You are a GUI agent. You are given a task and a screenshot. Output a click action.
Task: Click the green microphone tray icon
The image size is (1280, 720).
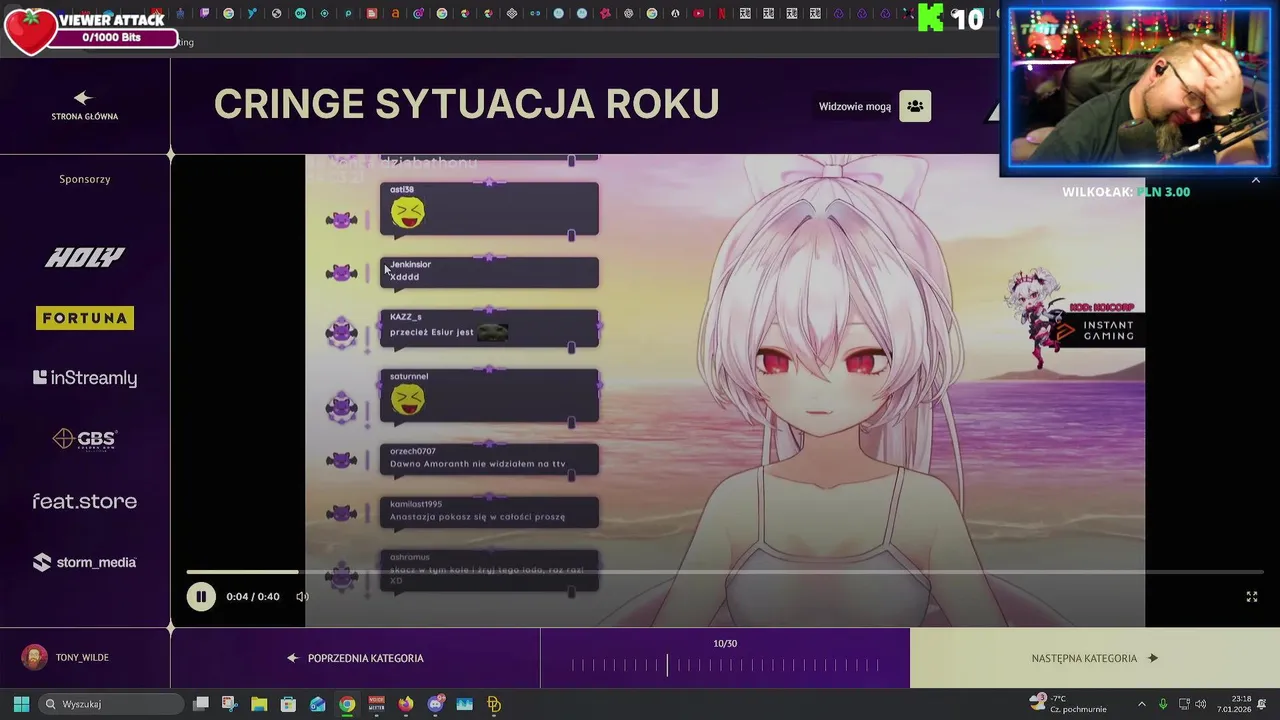click(1163, 704)
